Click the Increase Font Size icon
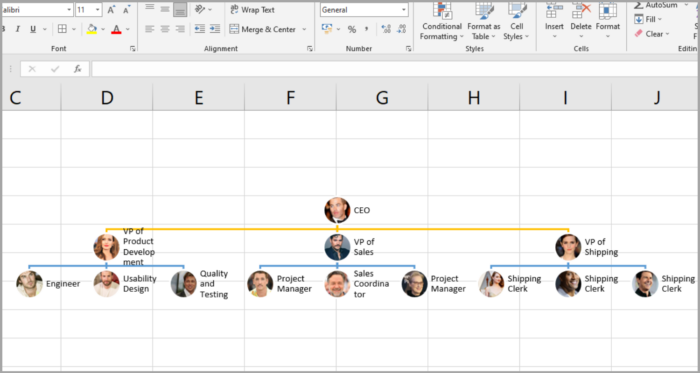Viewport: 700px width, 373px height. 111,10
